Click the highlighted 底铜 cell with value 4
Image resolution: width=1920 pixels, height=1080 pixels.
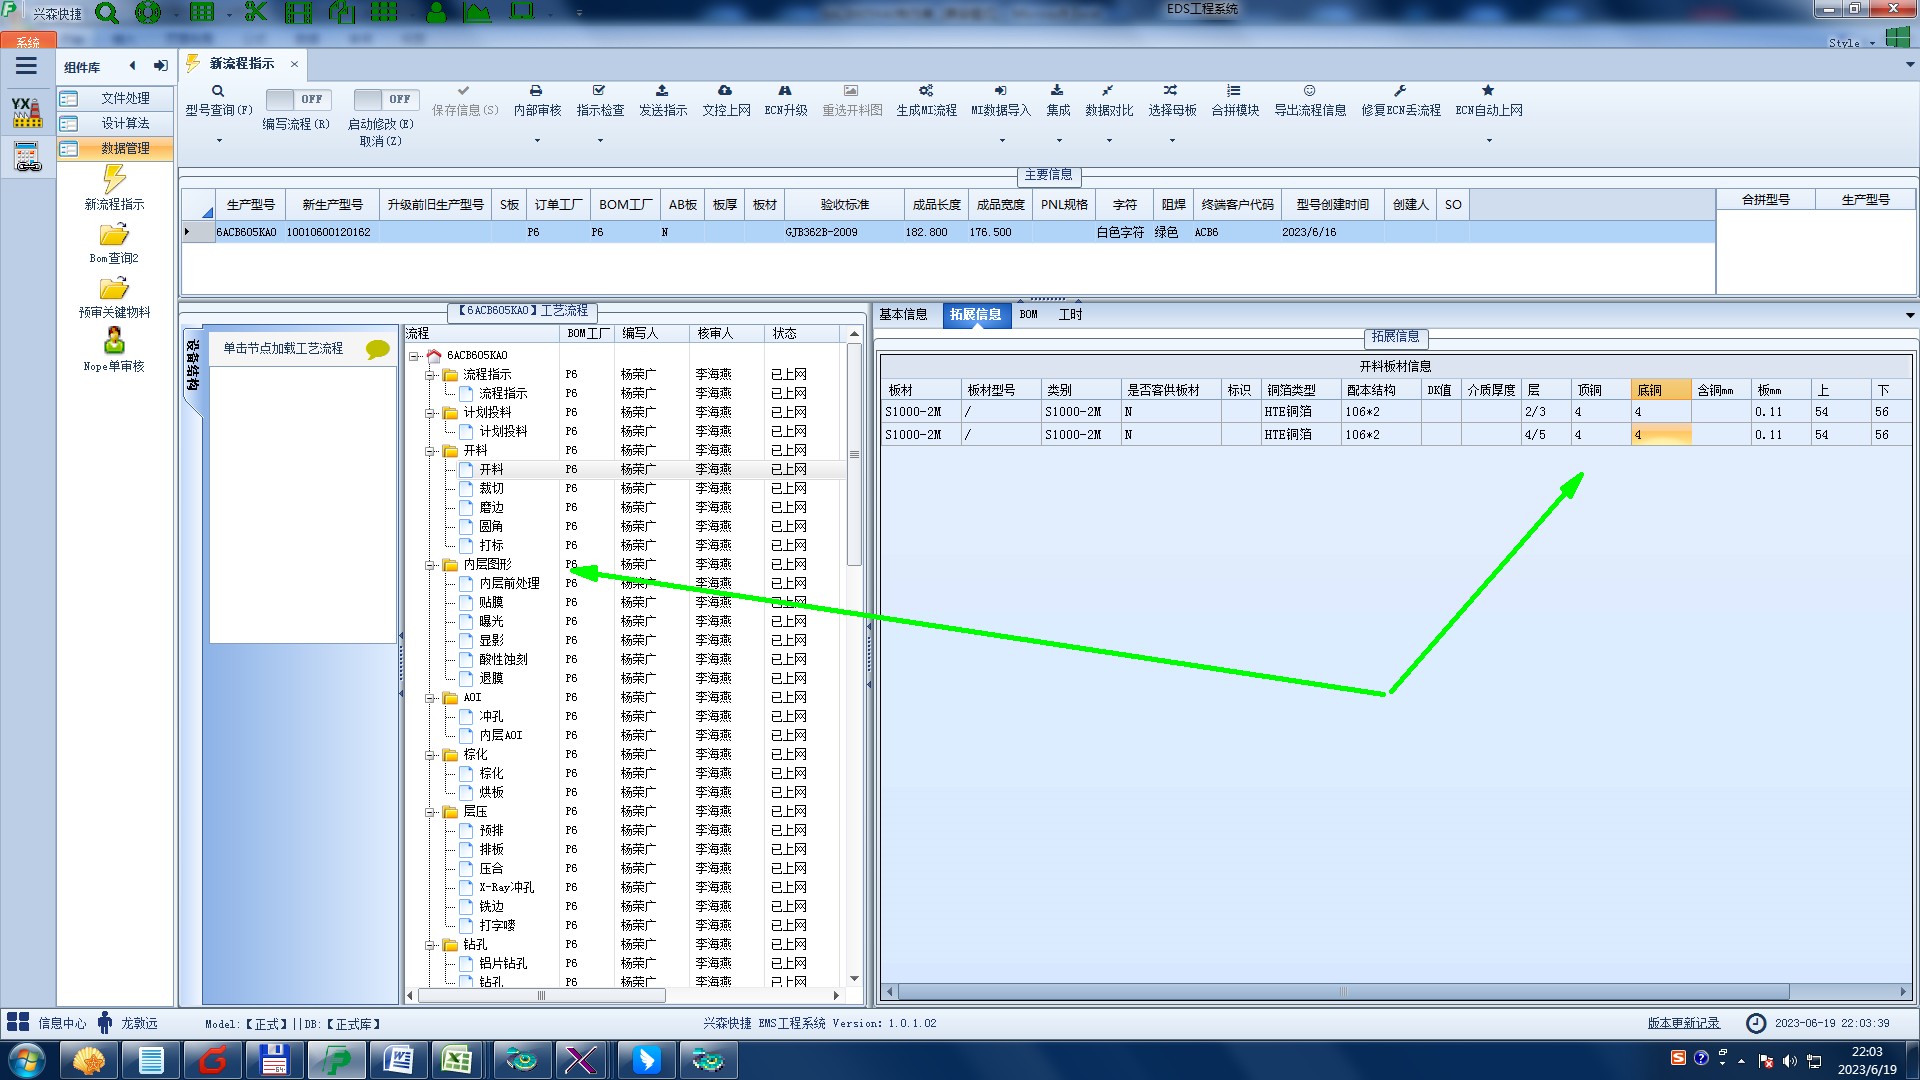1660,435
